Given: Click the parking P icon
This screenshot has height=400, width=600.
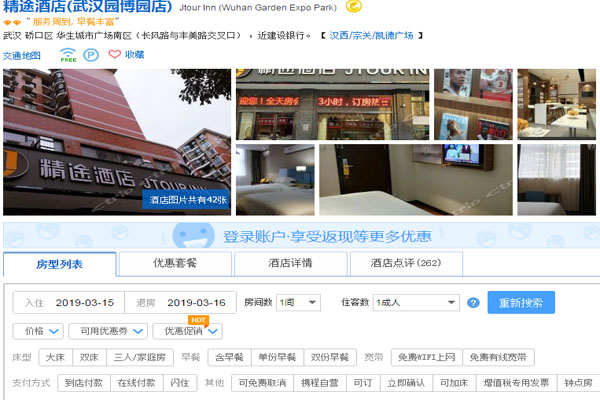Looking at the screenshot, I should point(91,55).
